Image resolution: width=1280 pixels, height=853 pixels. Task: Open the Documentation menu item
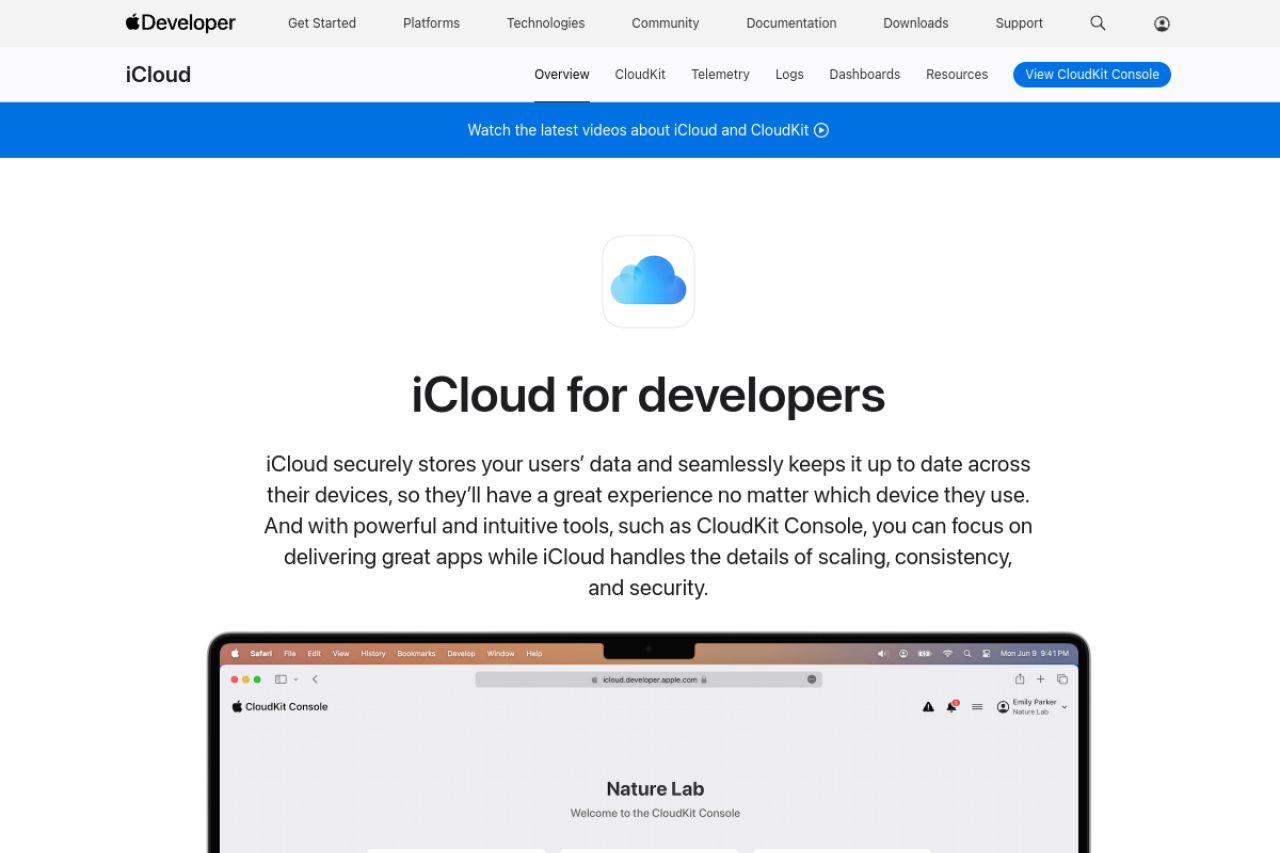click(791, 23)
